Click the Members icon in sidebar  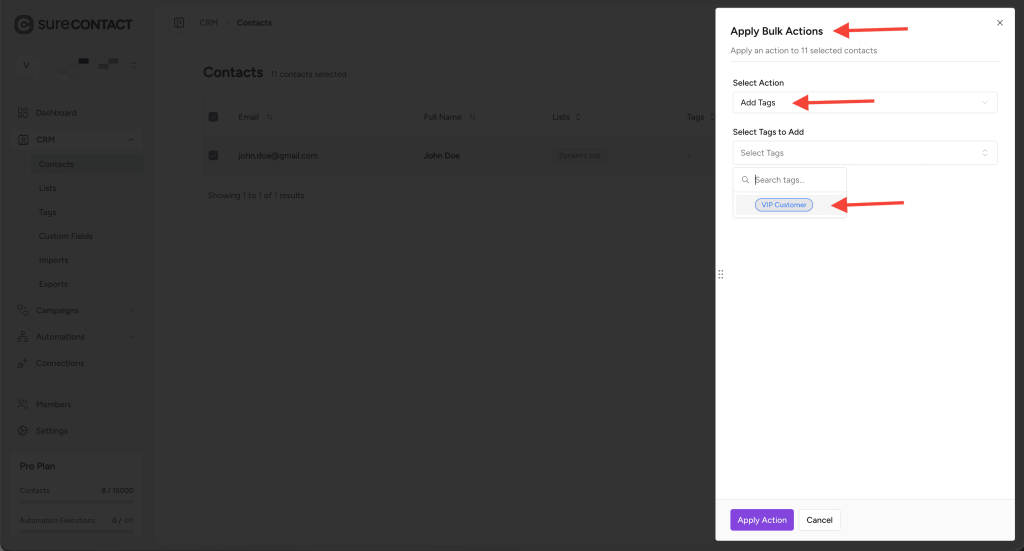23,405
